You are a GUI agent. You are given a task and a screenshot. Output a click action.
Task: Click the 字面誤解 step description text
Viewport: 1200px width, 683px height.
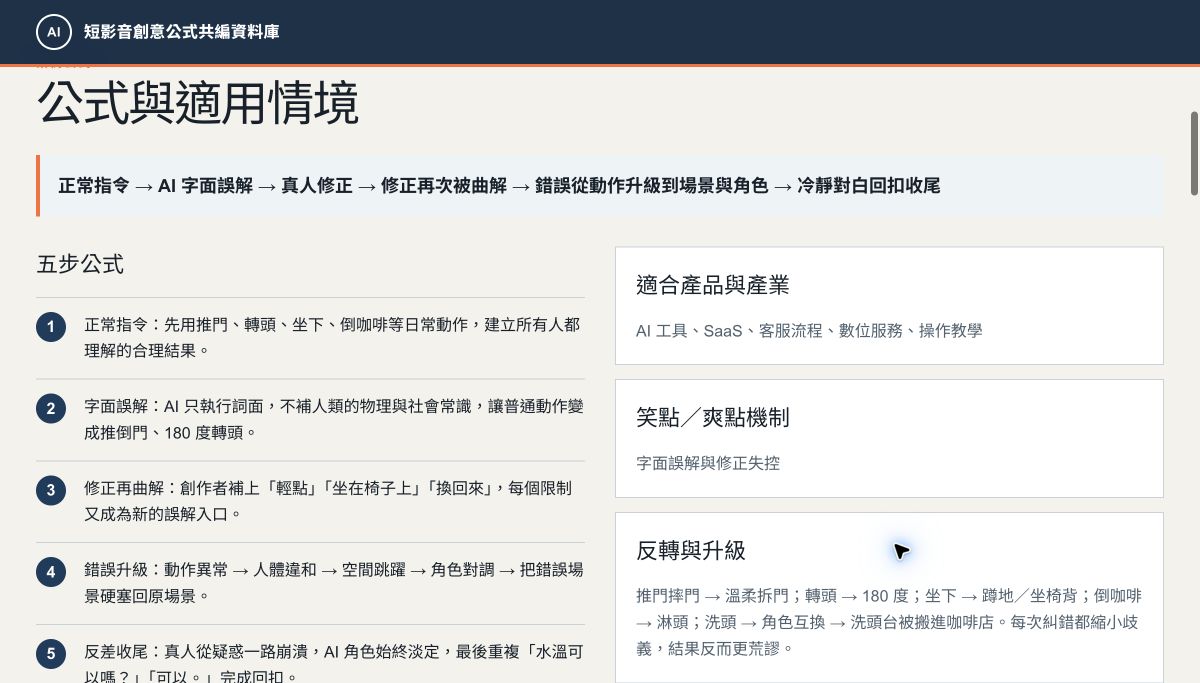[333, 420]
